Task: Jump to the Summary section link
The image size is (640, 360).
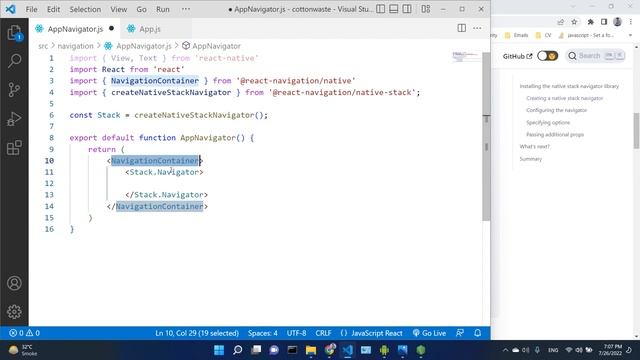Action: pyautogui.click(x=531, y=159)
